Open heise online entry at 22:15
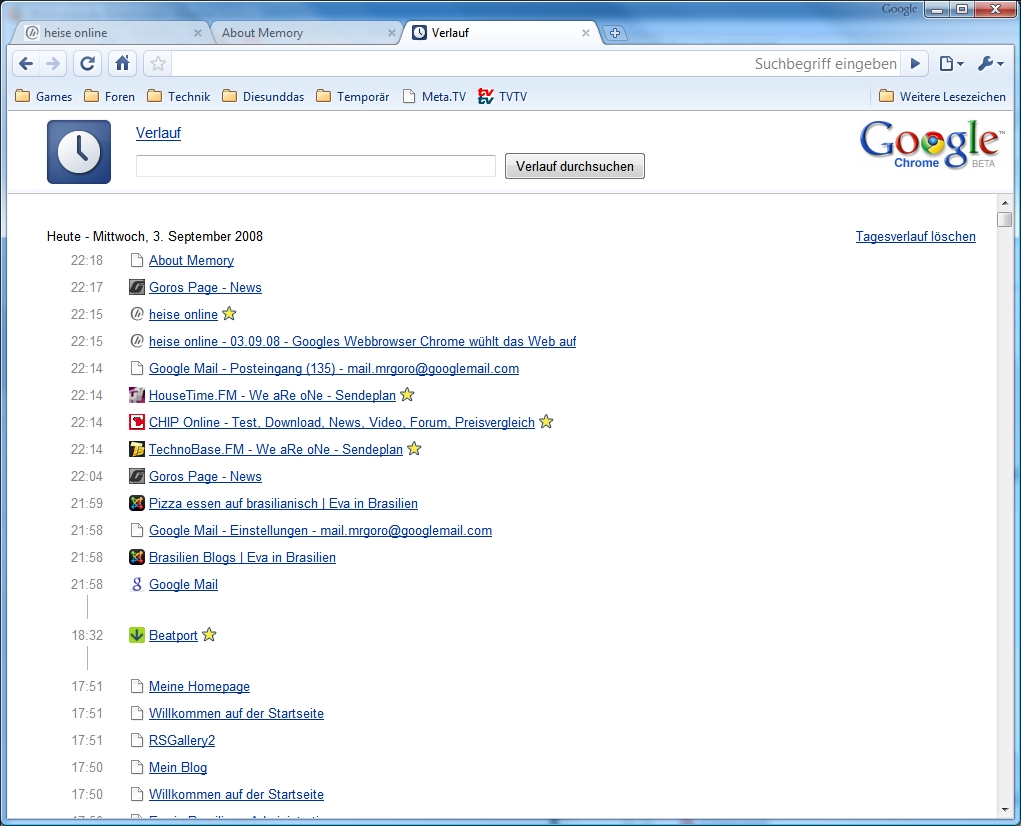 183,314
